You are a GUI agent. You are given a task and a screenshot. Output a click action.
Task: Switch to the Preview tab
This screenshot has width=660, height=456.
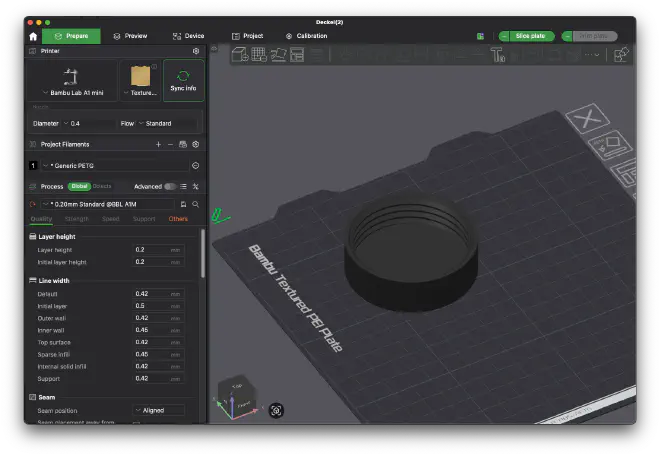[131, 36]
